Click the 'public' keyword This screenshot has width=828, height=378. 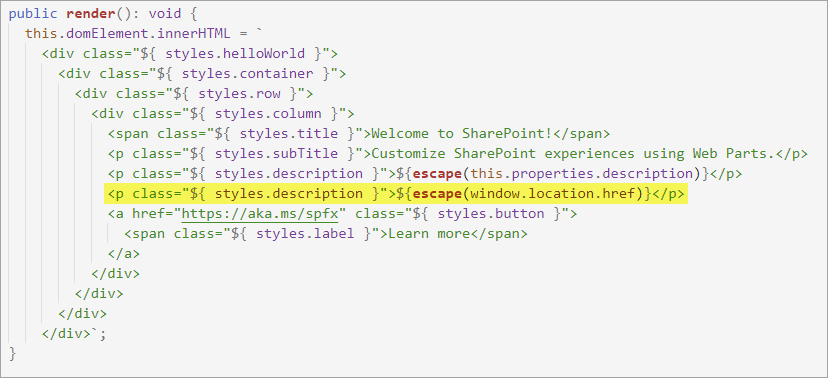coord(34,13)
